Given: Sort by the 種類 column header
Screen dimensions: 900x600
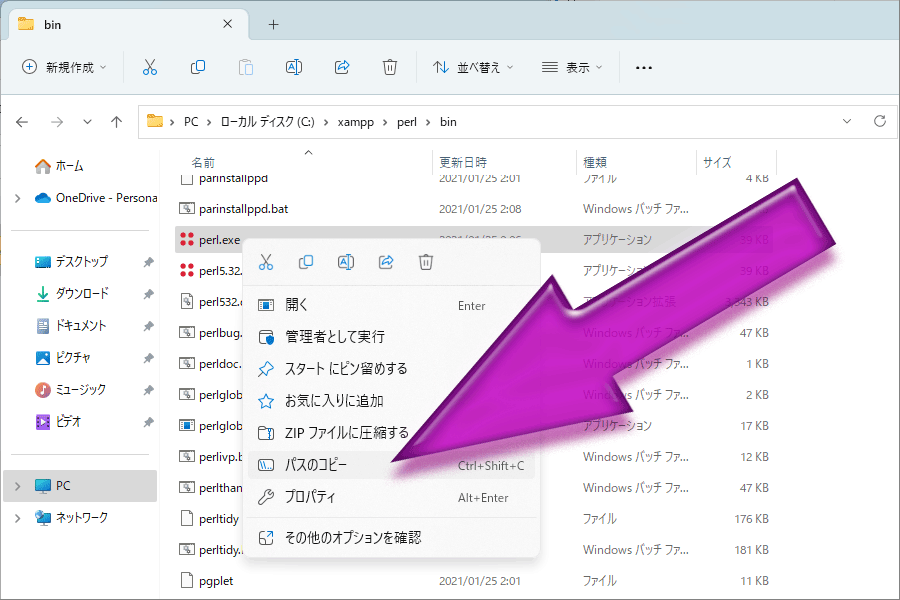Looking at the screenshot, I should click(x=595, y=162).
